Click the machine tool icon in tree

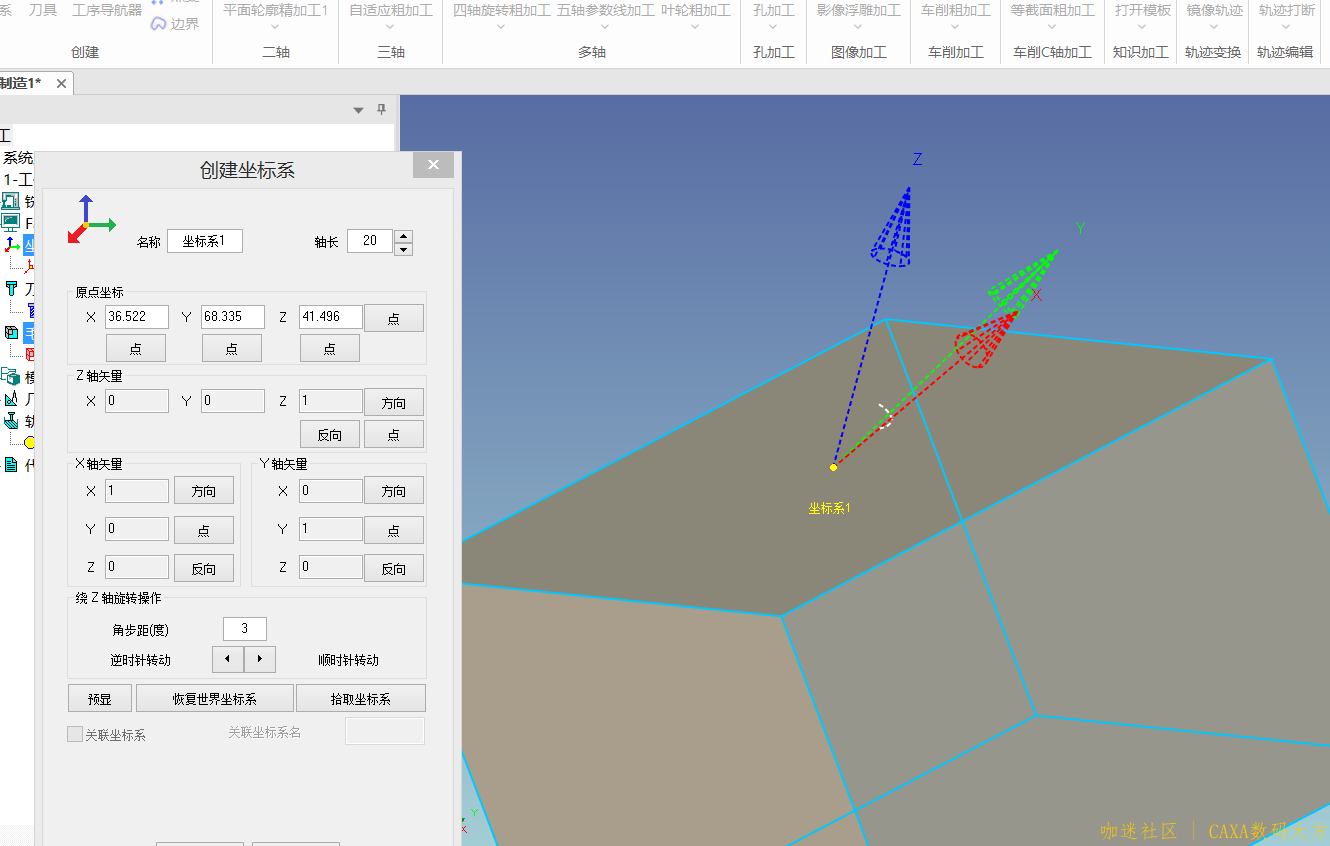tap(11, 201)
